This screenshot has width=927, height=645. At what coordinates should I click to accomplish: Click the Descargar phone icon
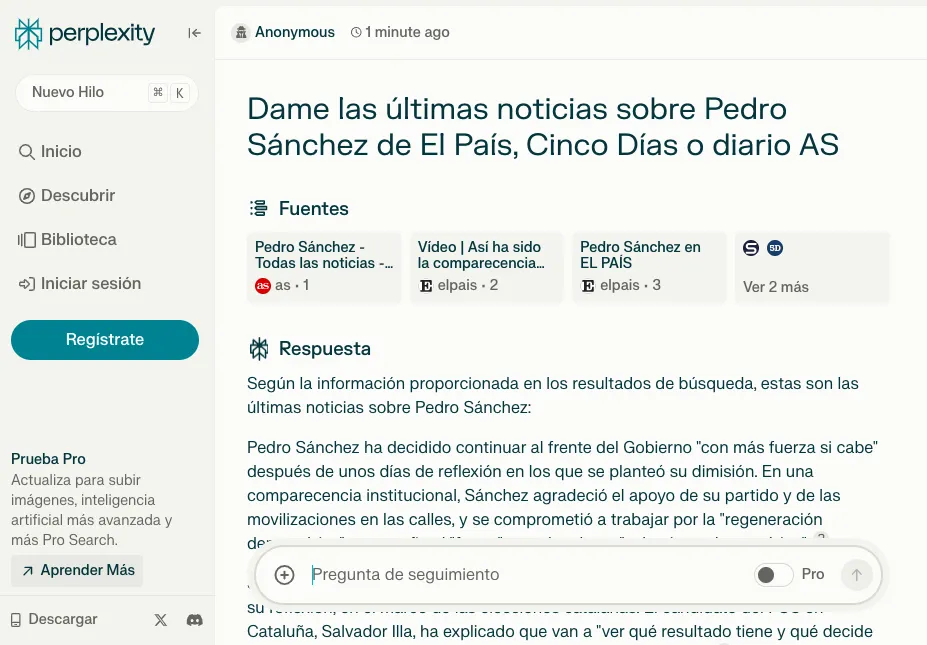pyautogui.click(x=16, y=620)
